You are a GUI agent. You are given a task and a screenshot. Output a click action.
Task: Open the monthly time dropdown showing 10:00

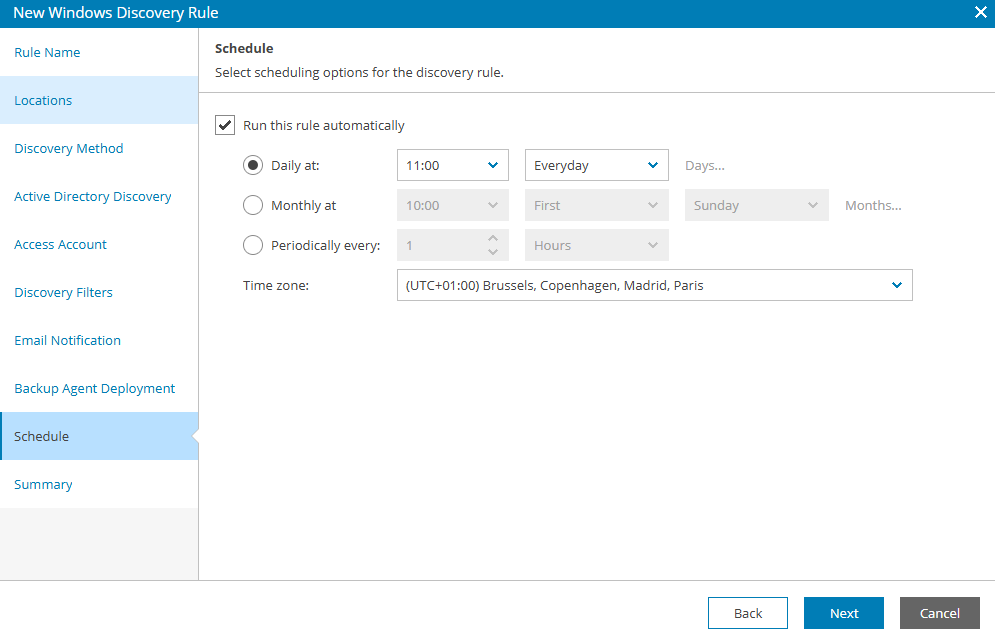[x=452, y=206]
